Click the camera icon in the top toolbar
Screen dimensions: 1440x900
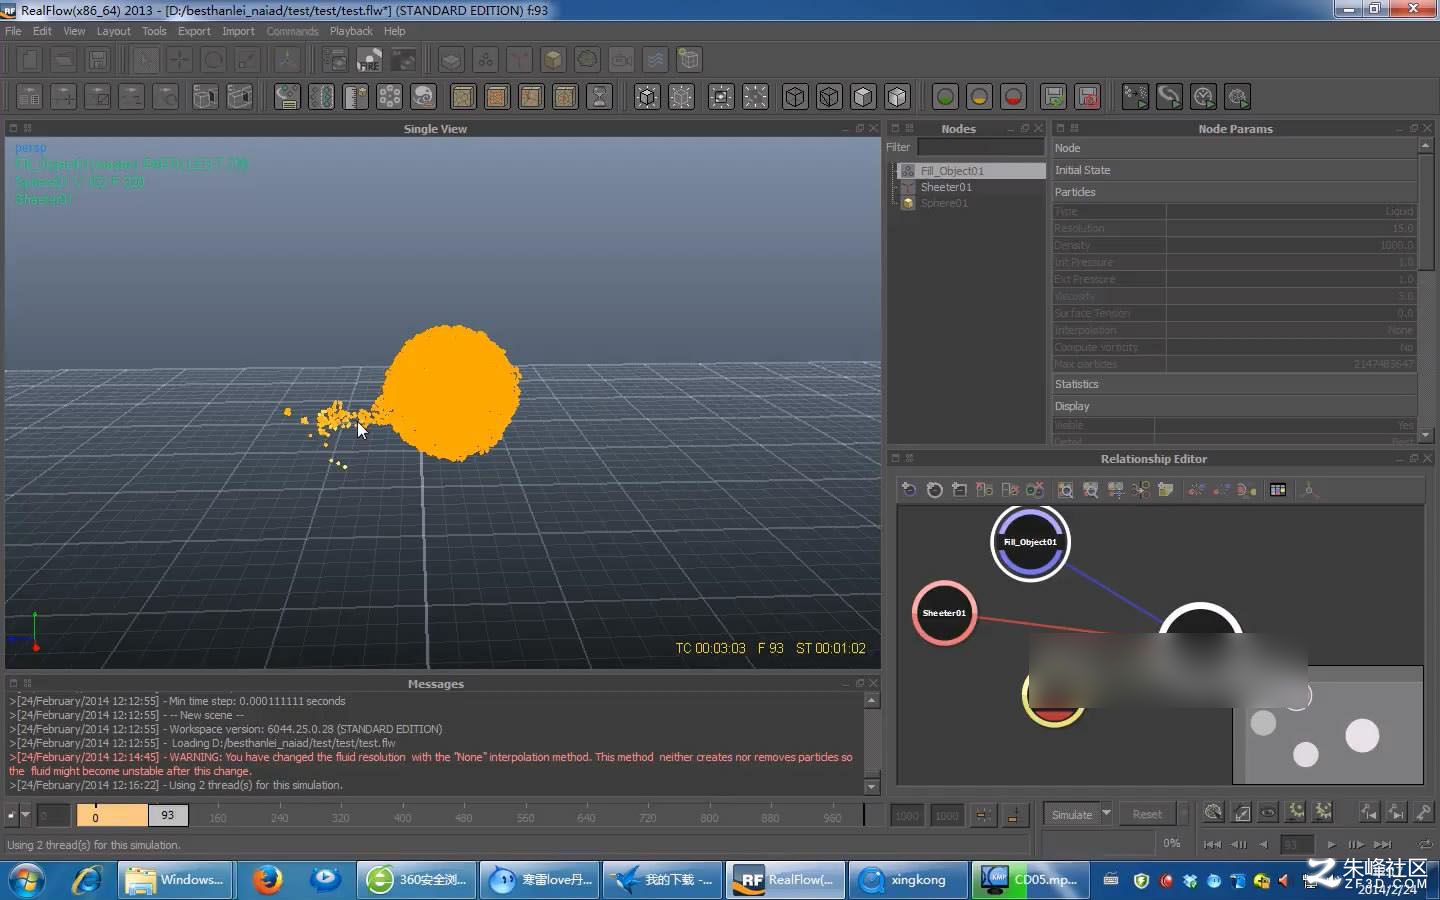click(x=621, y=60)
